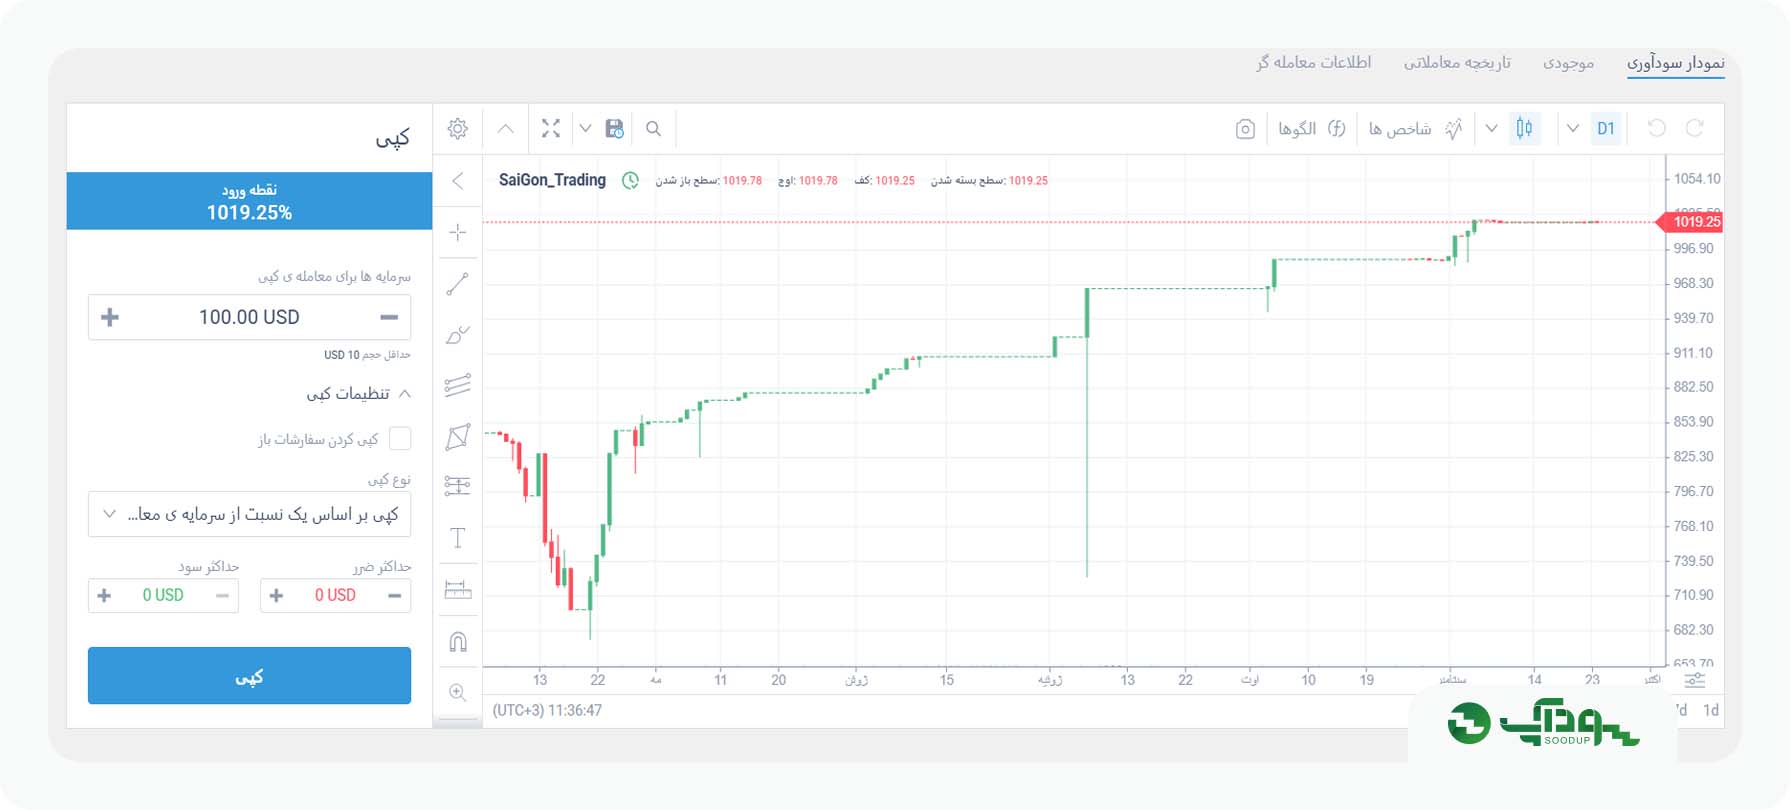The height and width of the screenshot is (810, 1790).
Task: Take a chart snapshot with the camera icon
Action: click(x=1245, y=129)
